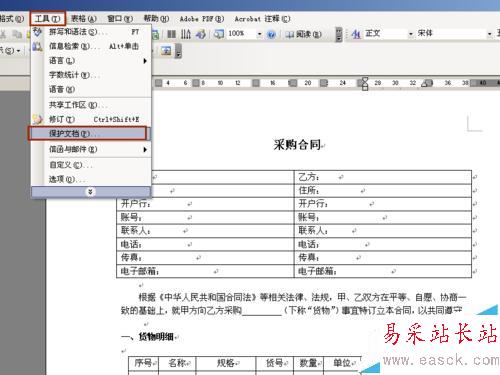The width and height of the screenshot is (500, 375).
Task: Open the Adobe PDF menu
Action: click(202, 19)
